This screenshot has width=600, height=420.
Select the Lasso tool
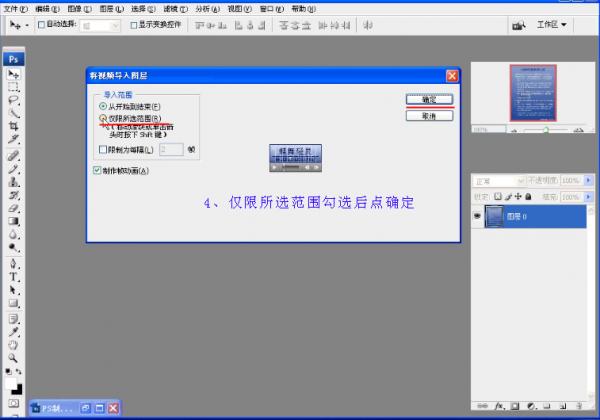pyautogui.click(x=13, y=100)
